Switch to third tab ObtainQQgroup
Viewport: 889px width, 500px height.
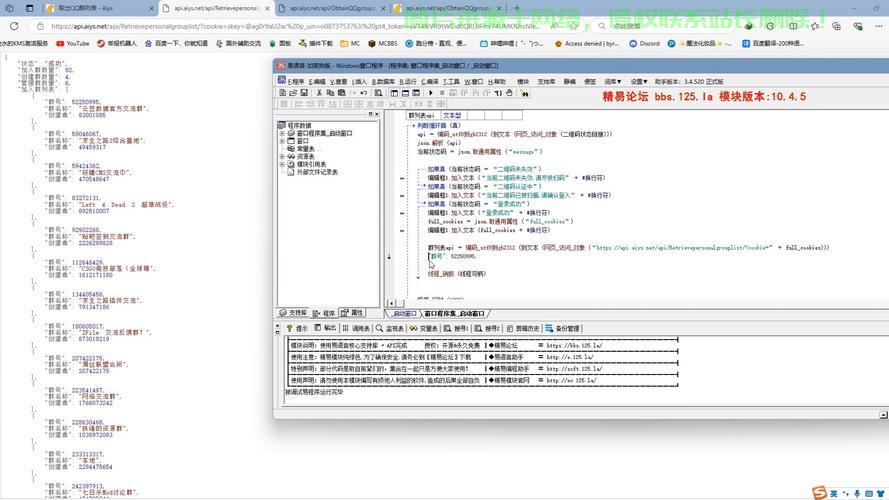332,9
